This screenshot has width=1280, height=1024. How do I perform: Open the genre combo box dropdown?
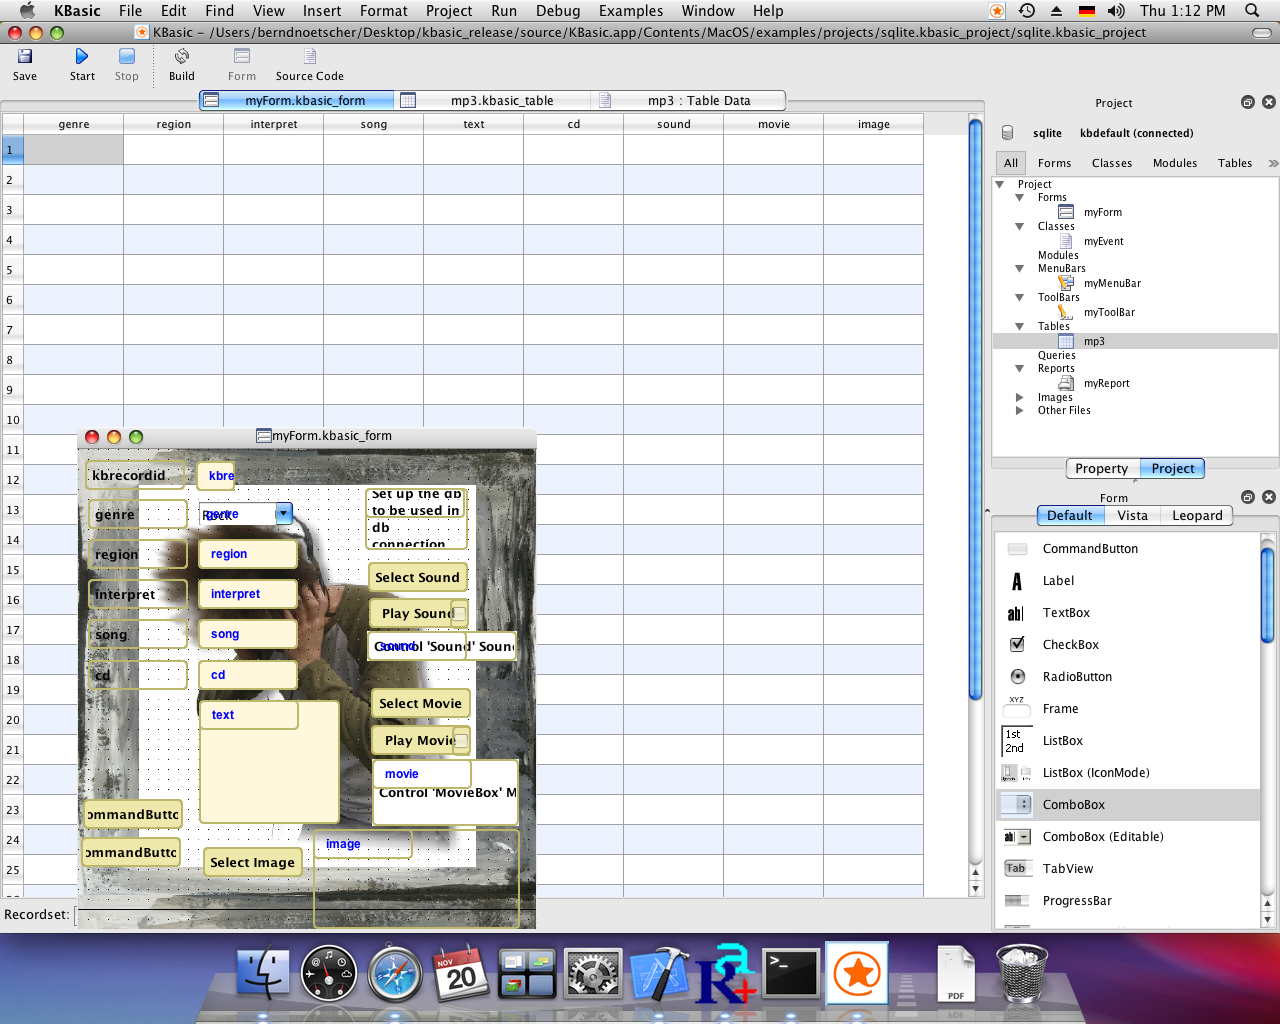[283, 513]
